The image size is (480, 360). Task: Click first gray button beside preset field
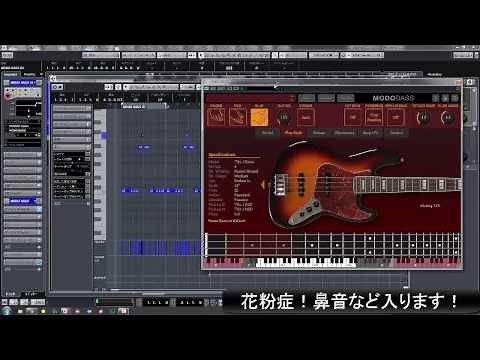click(x=306, y=98)
